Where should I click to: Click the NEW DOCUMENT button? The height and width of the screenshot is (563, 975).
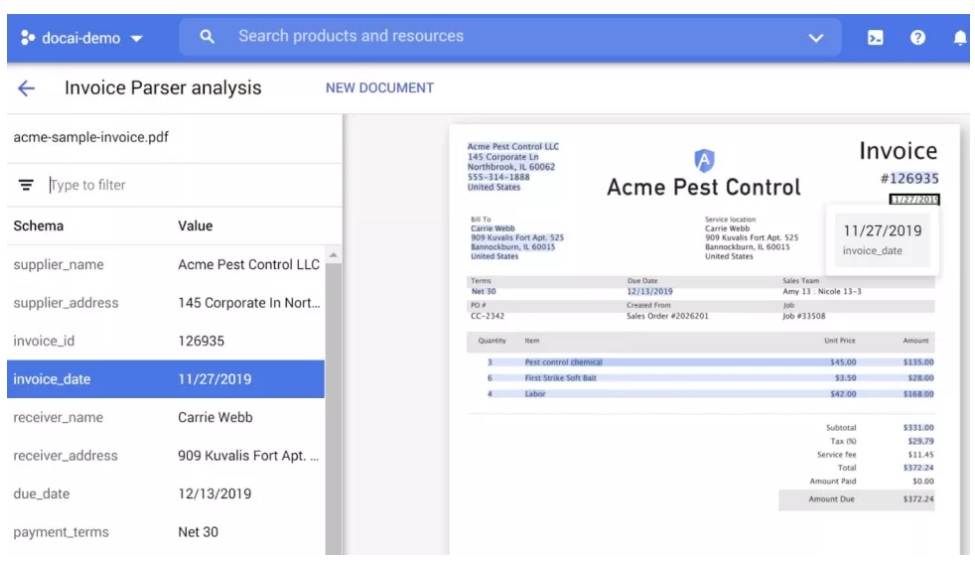pos(379,88)
